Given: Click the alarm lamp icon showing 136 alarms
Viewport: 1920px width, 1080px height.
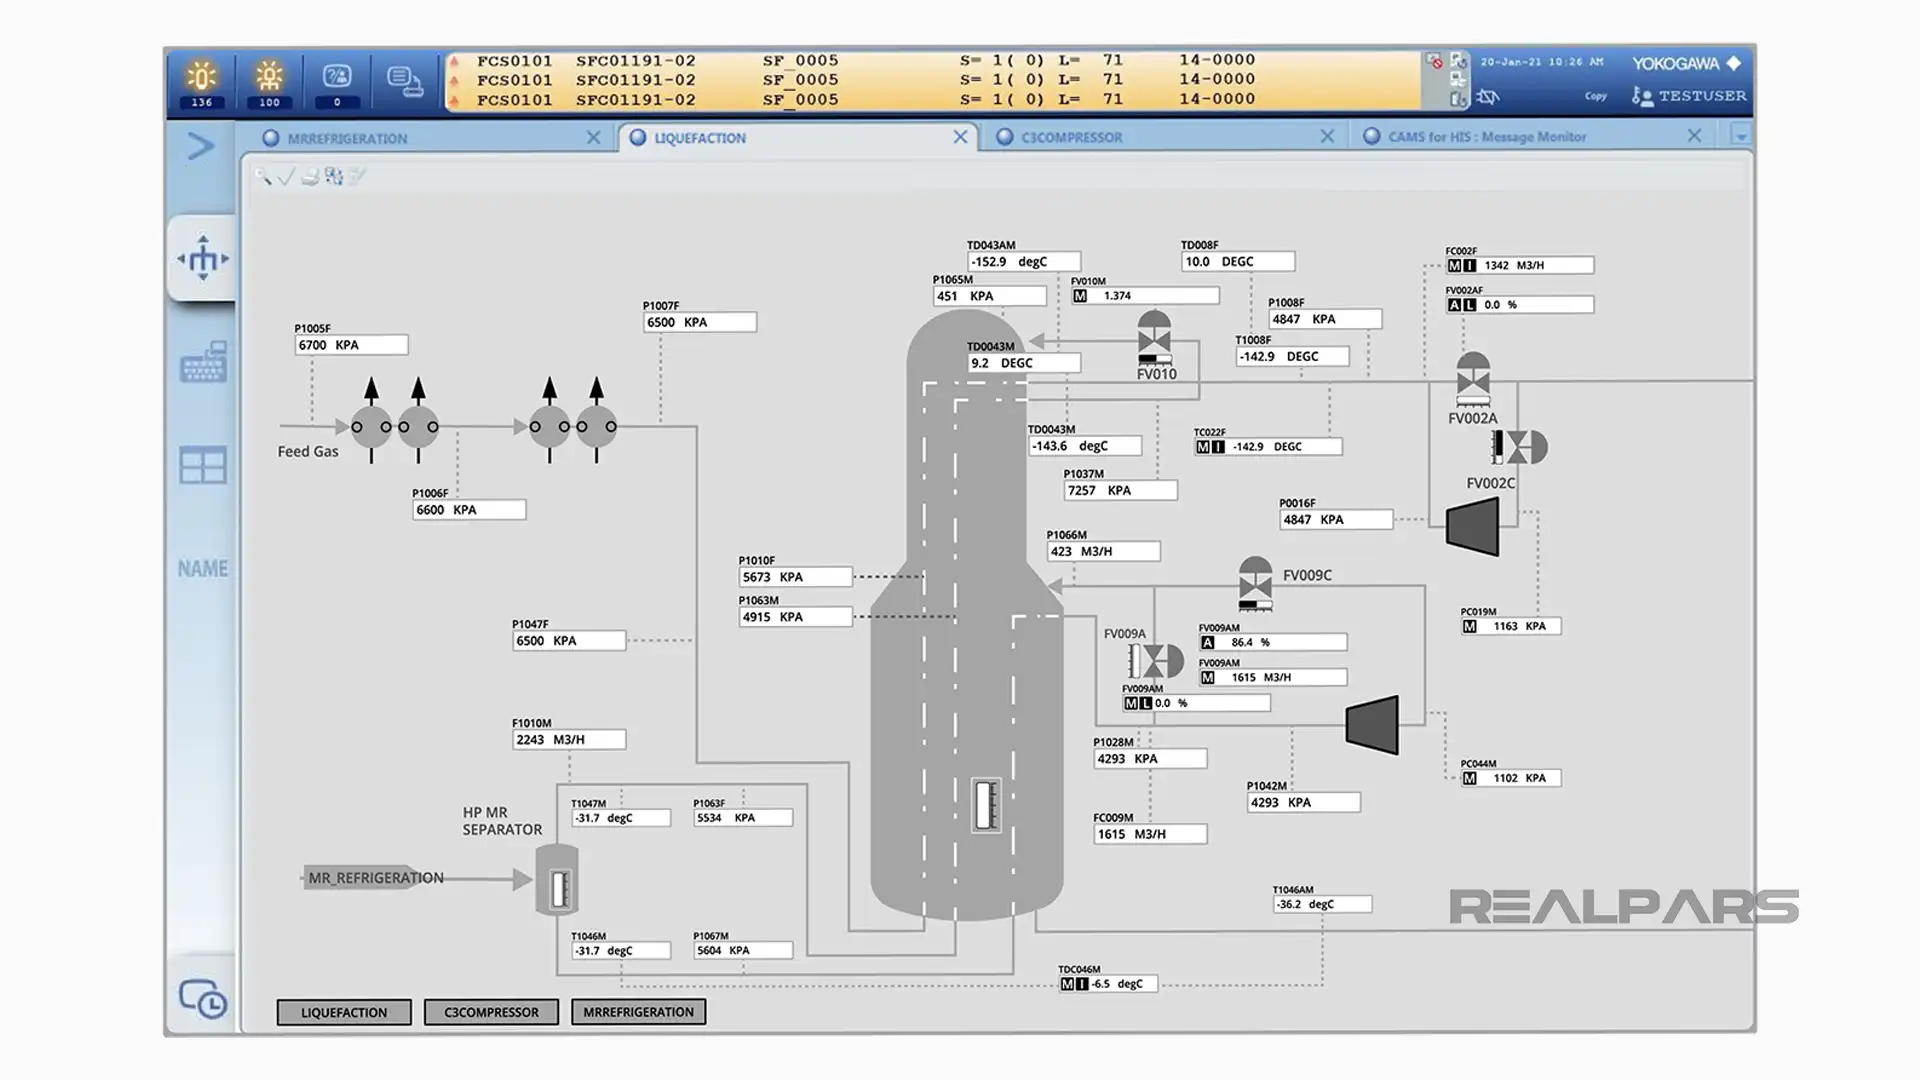Looking at the screenshot, I should 202,75.
